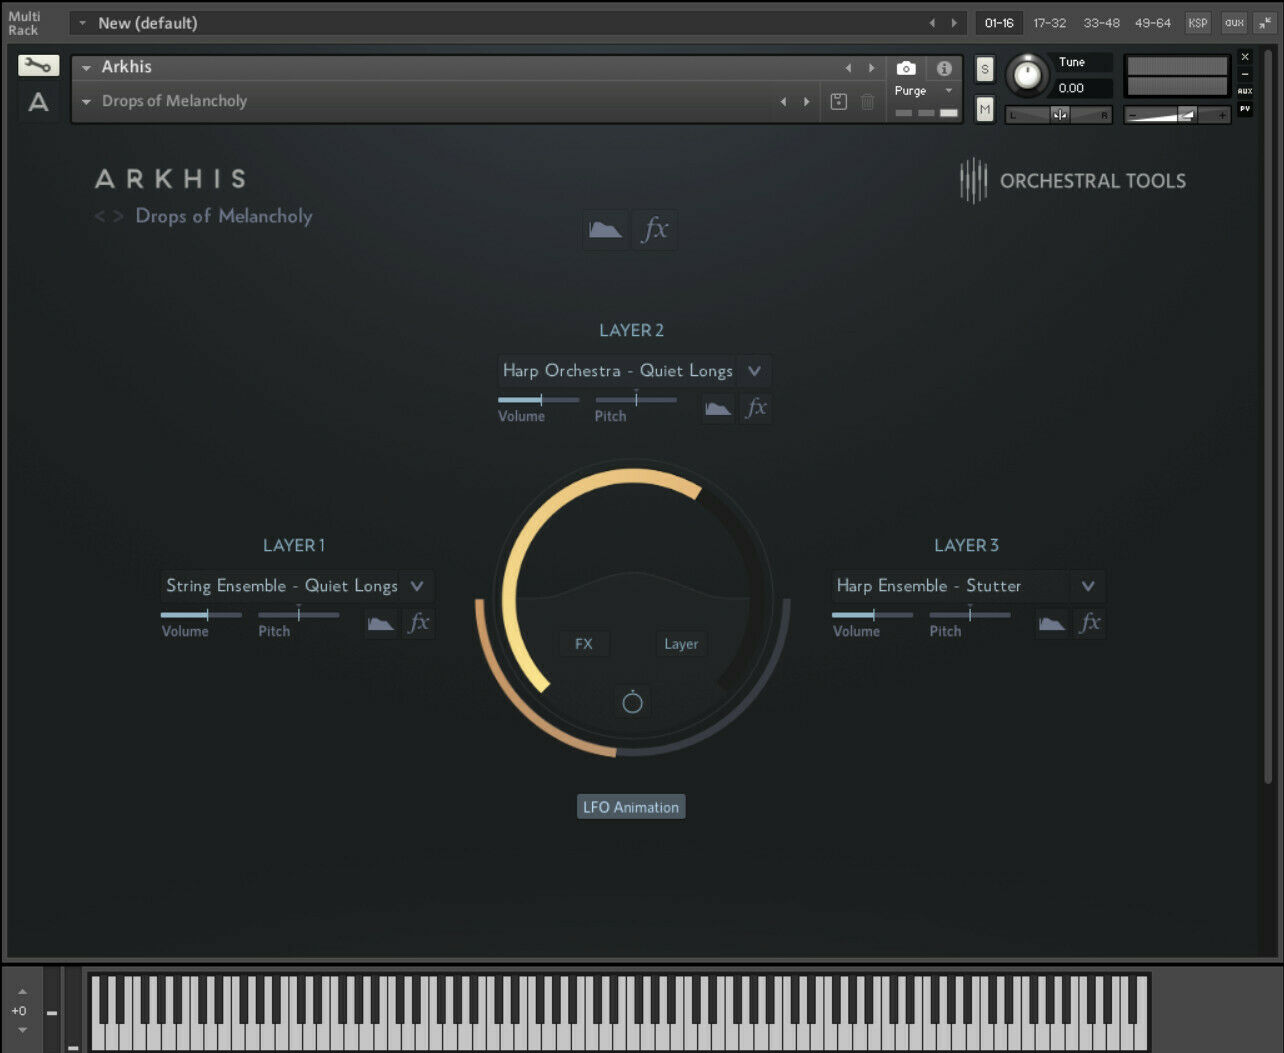Click the Tune value field 0.00
The image size is (1284, 1053).
click(x=1083, y=88)
